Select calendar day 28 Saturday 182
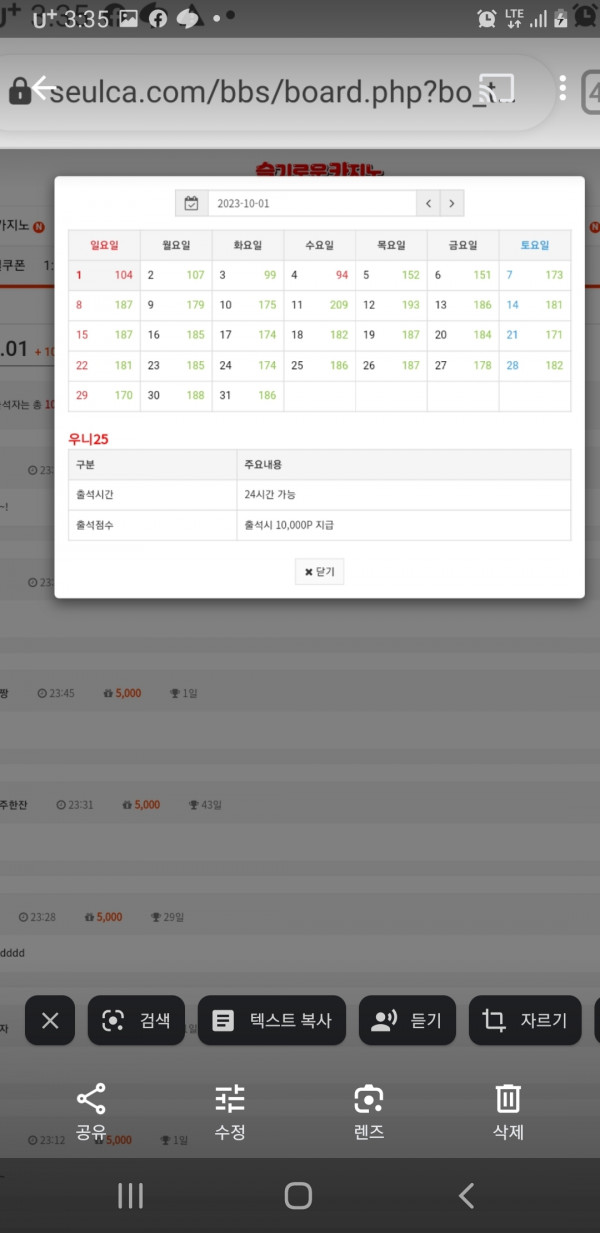This screenshot has height=1233, width=600. (535, 365)
